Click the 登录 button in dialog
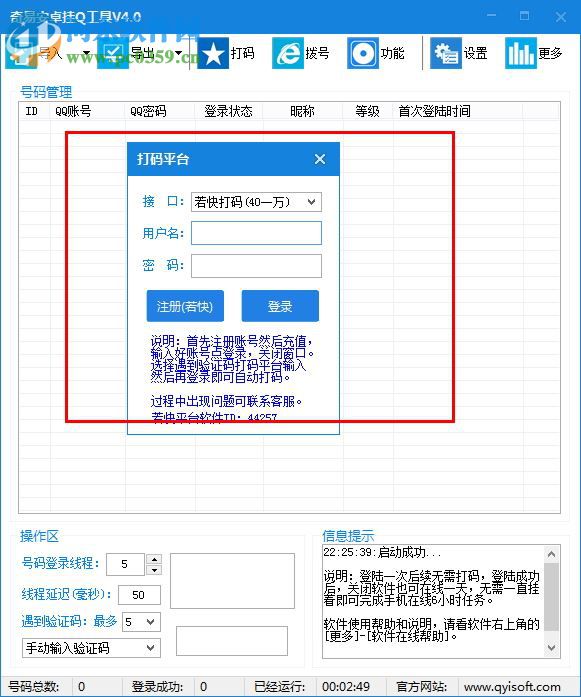 point(280,306)
